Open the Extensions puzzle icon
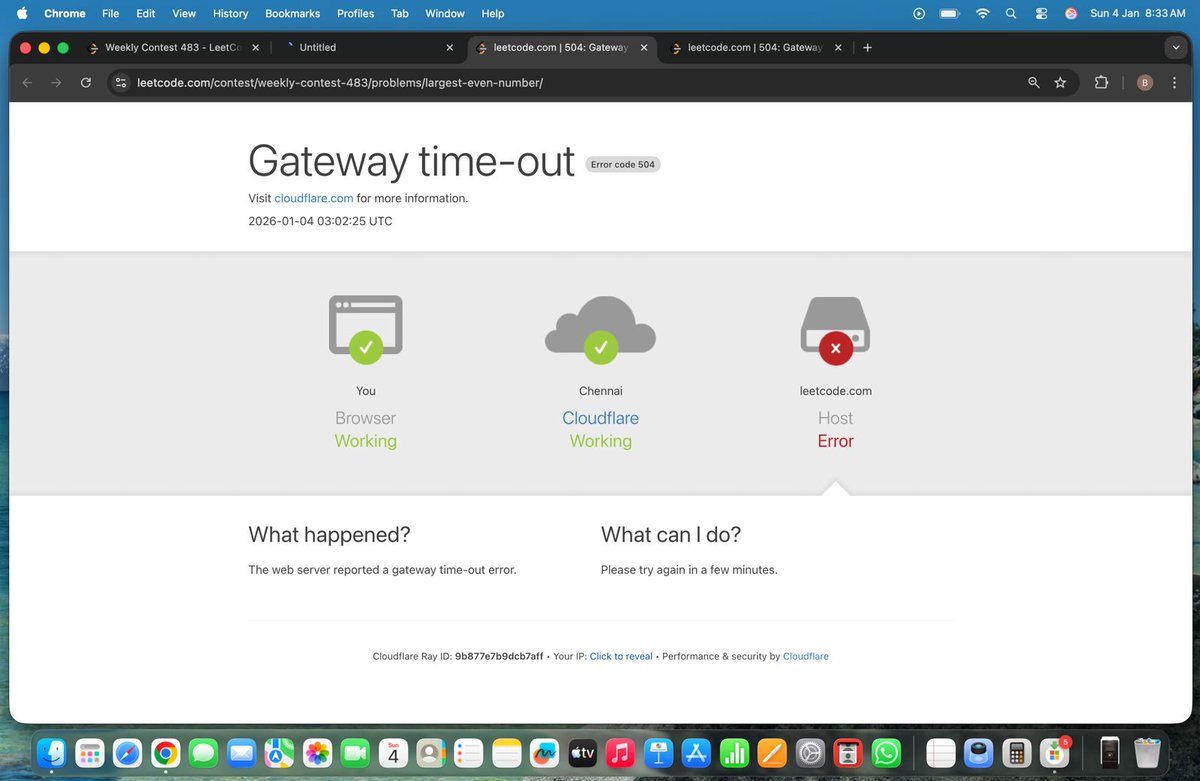Screen dimensions: 1200x781 (1101, 83)
